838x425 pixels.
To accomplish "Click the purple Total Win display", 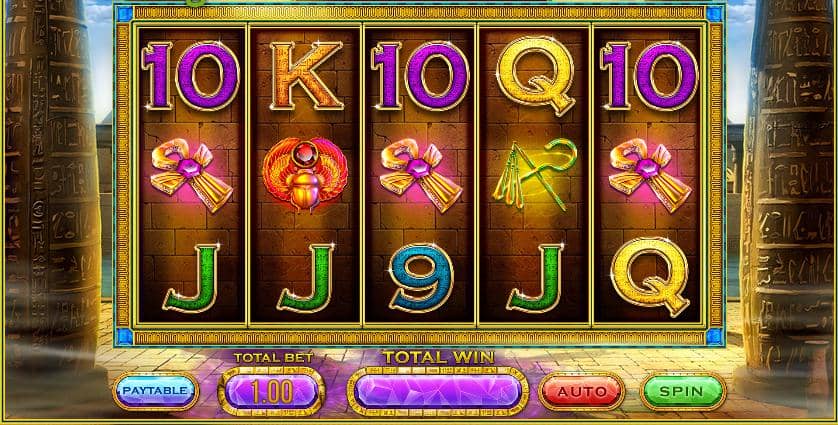I will tap(438, 391).
